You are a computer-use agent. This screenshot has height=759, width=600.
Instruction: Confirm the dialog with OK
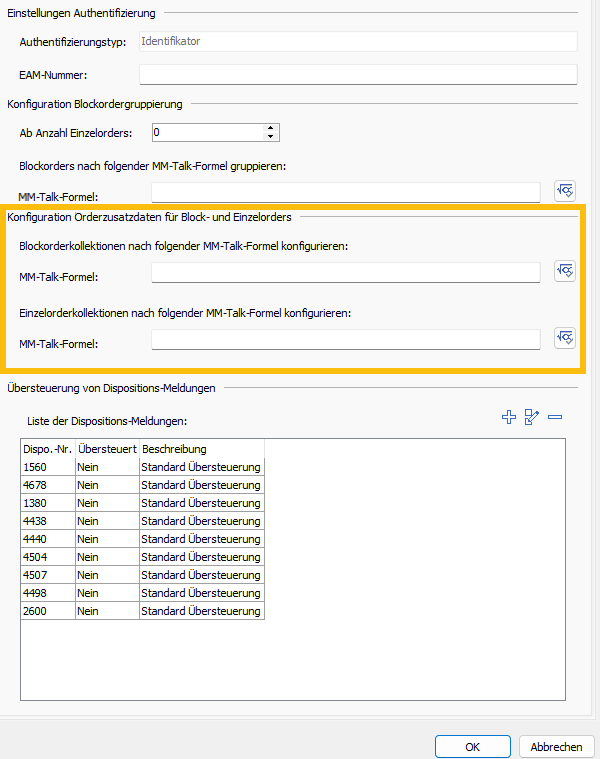[473, 746]
